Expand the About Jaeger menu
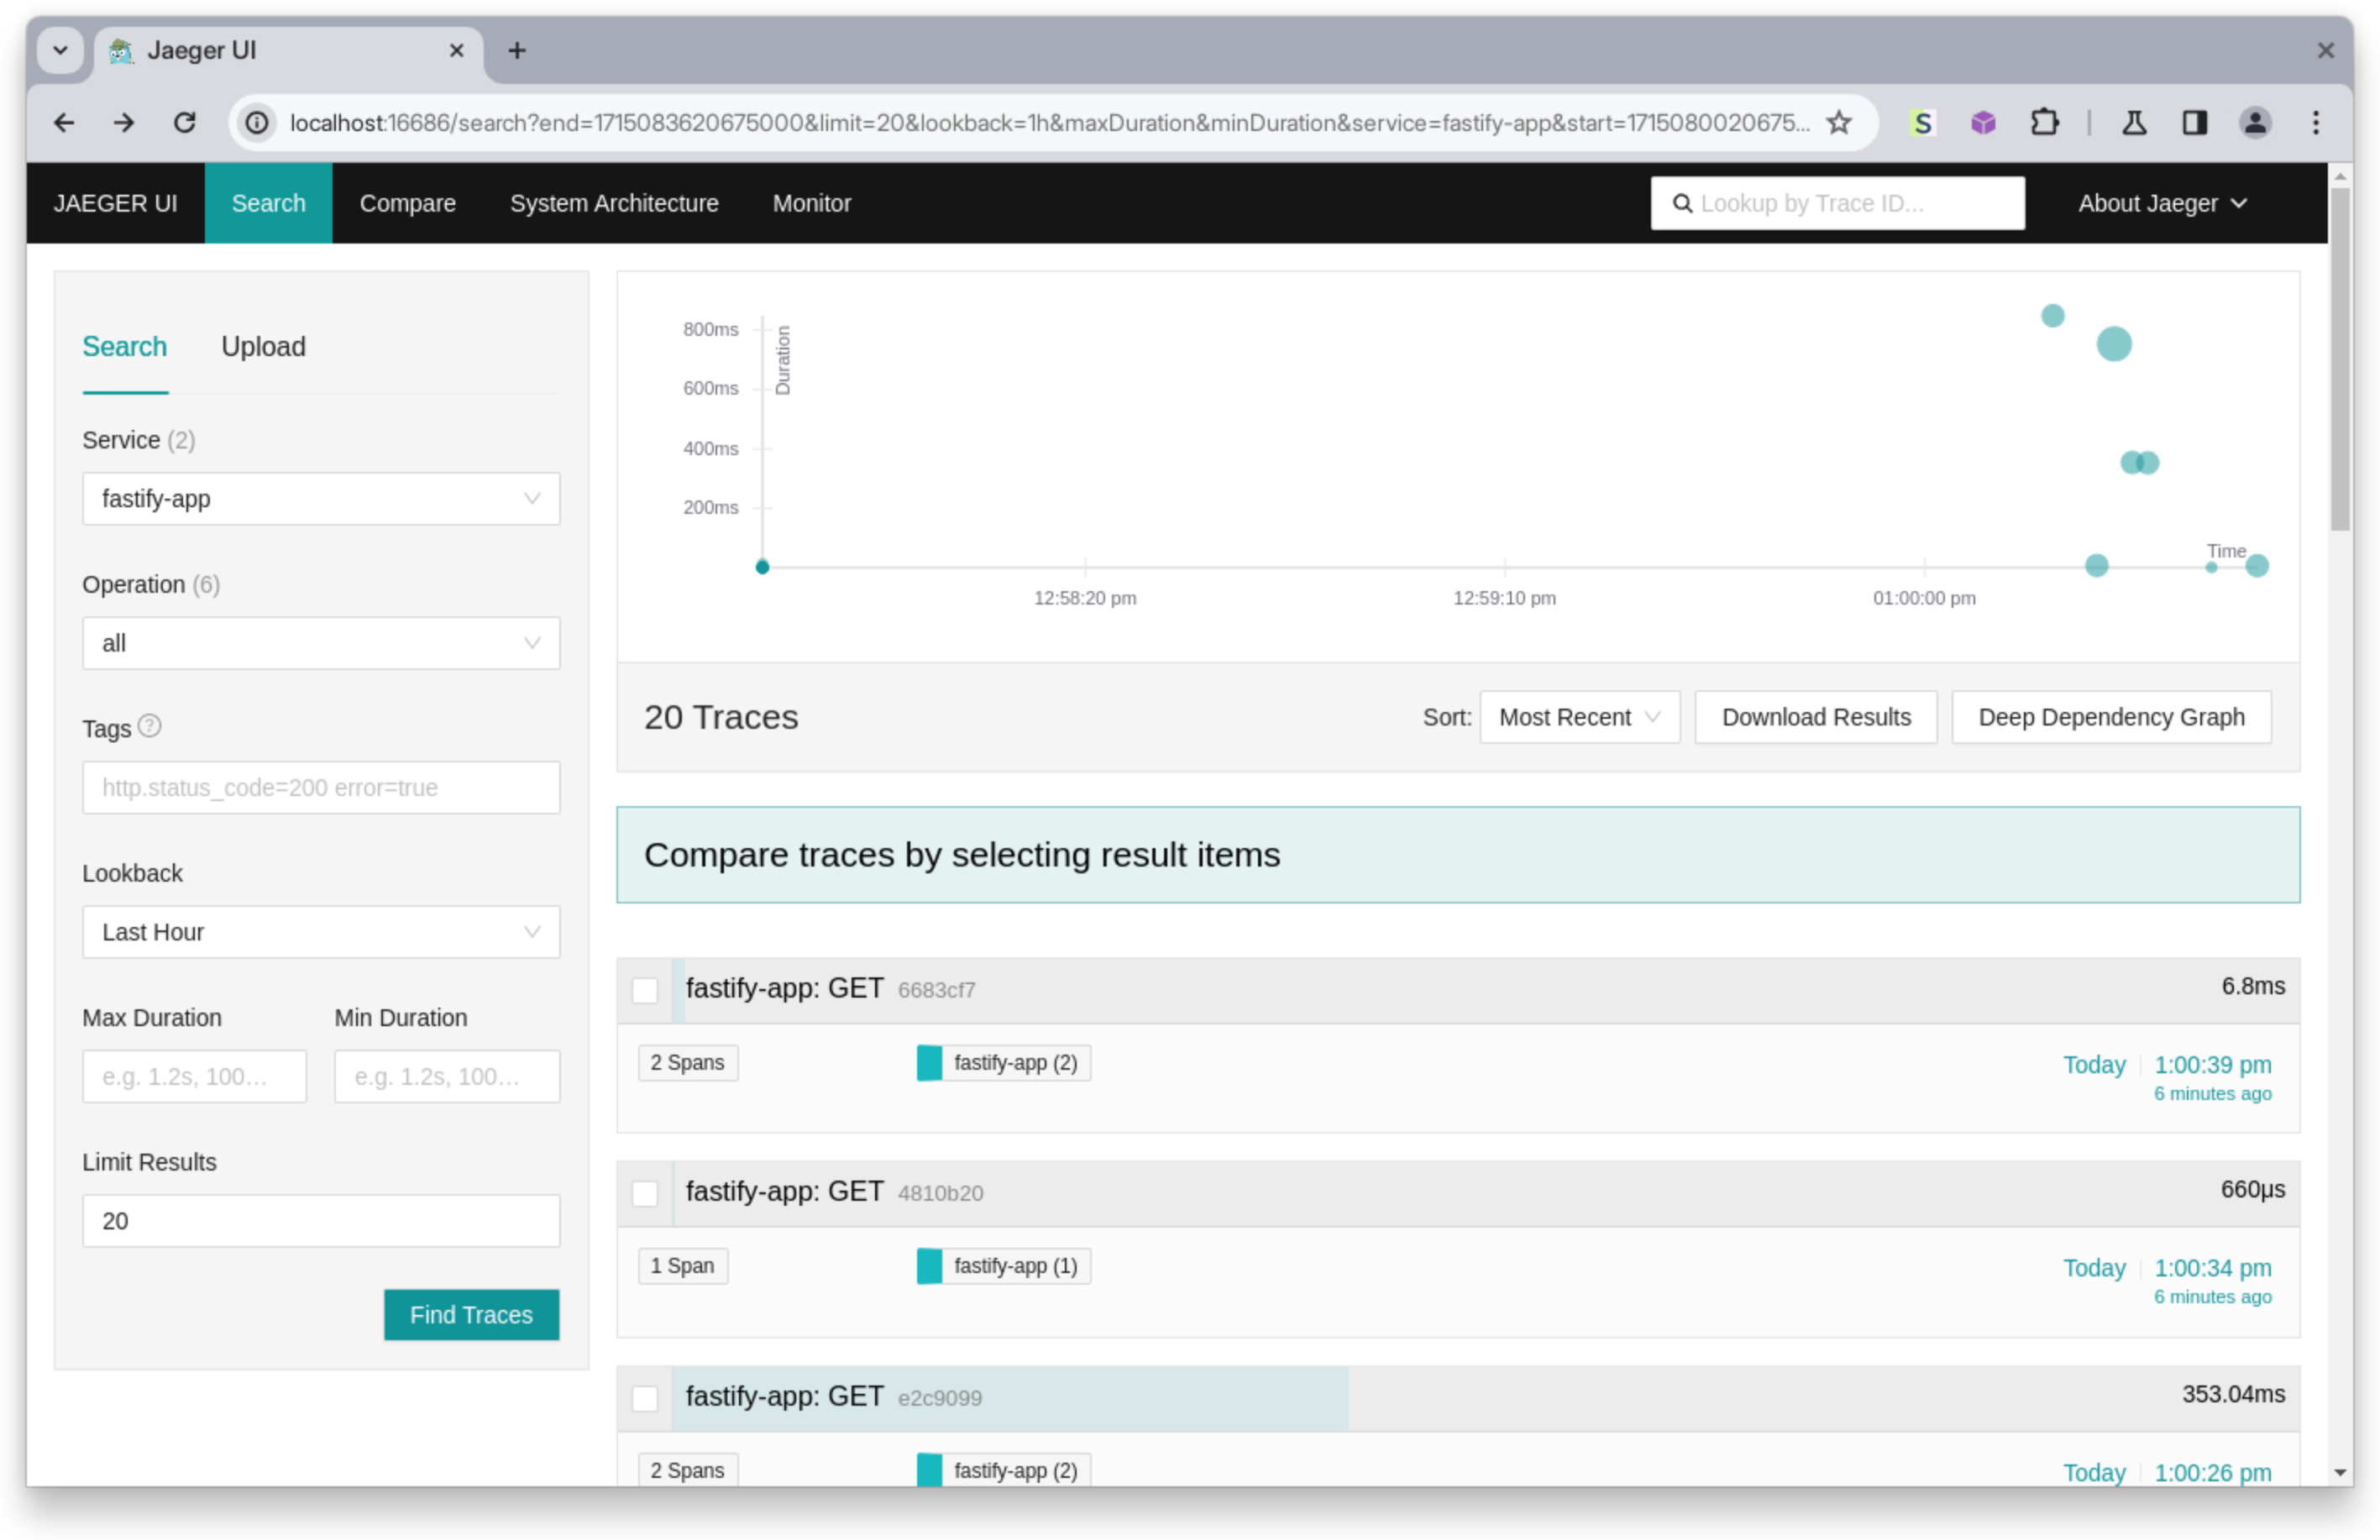Image resolution: width=2380 pixels, height=1540 pixels. pyautogui.click(x=2162, y=203)
